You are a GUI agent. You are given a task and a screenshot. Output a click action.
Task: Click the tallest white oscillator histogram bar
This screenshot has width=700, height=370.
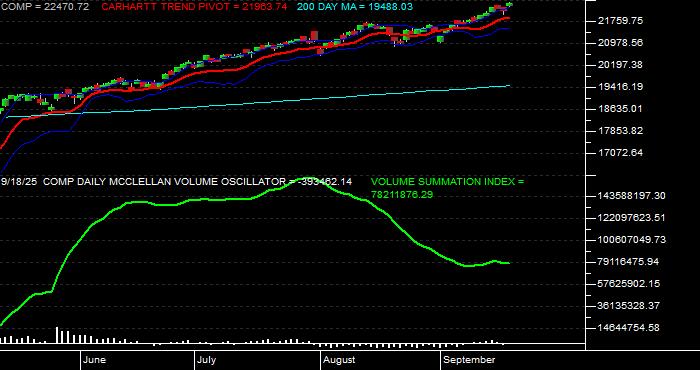click(x=57, y=335)
